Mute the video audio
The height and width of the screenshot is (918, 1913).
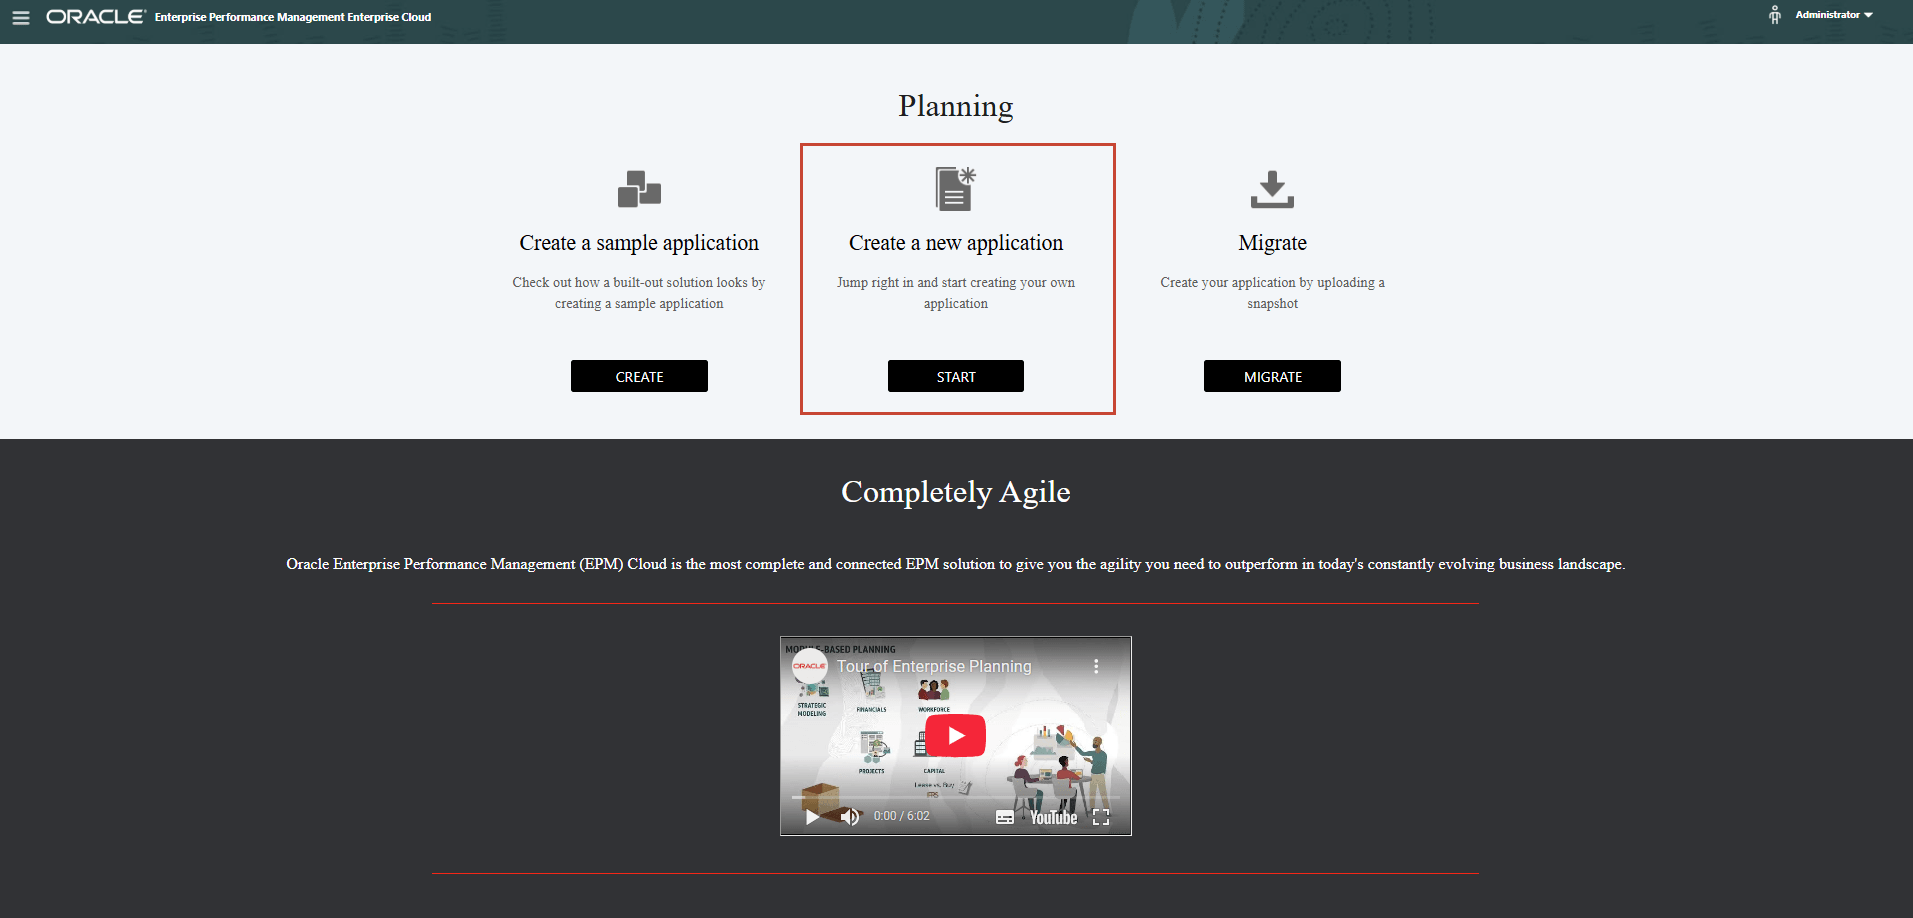tap(851, 817)
